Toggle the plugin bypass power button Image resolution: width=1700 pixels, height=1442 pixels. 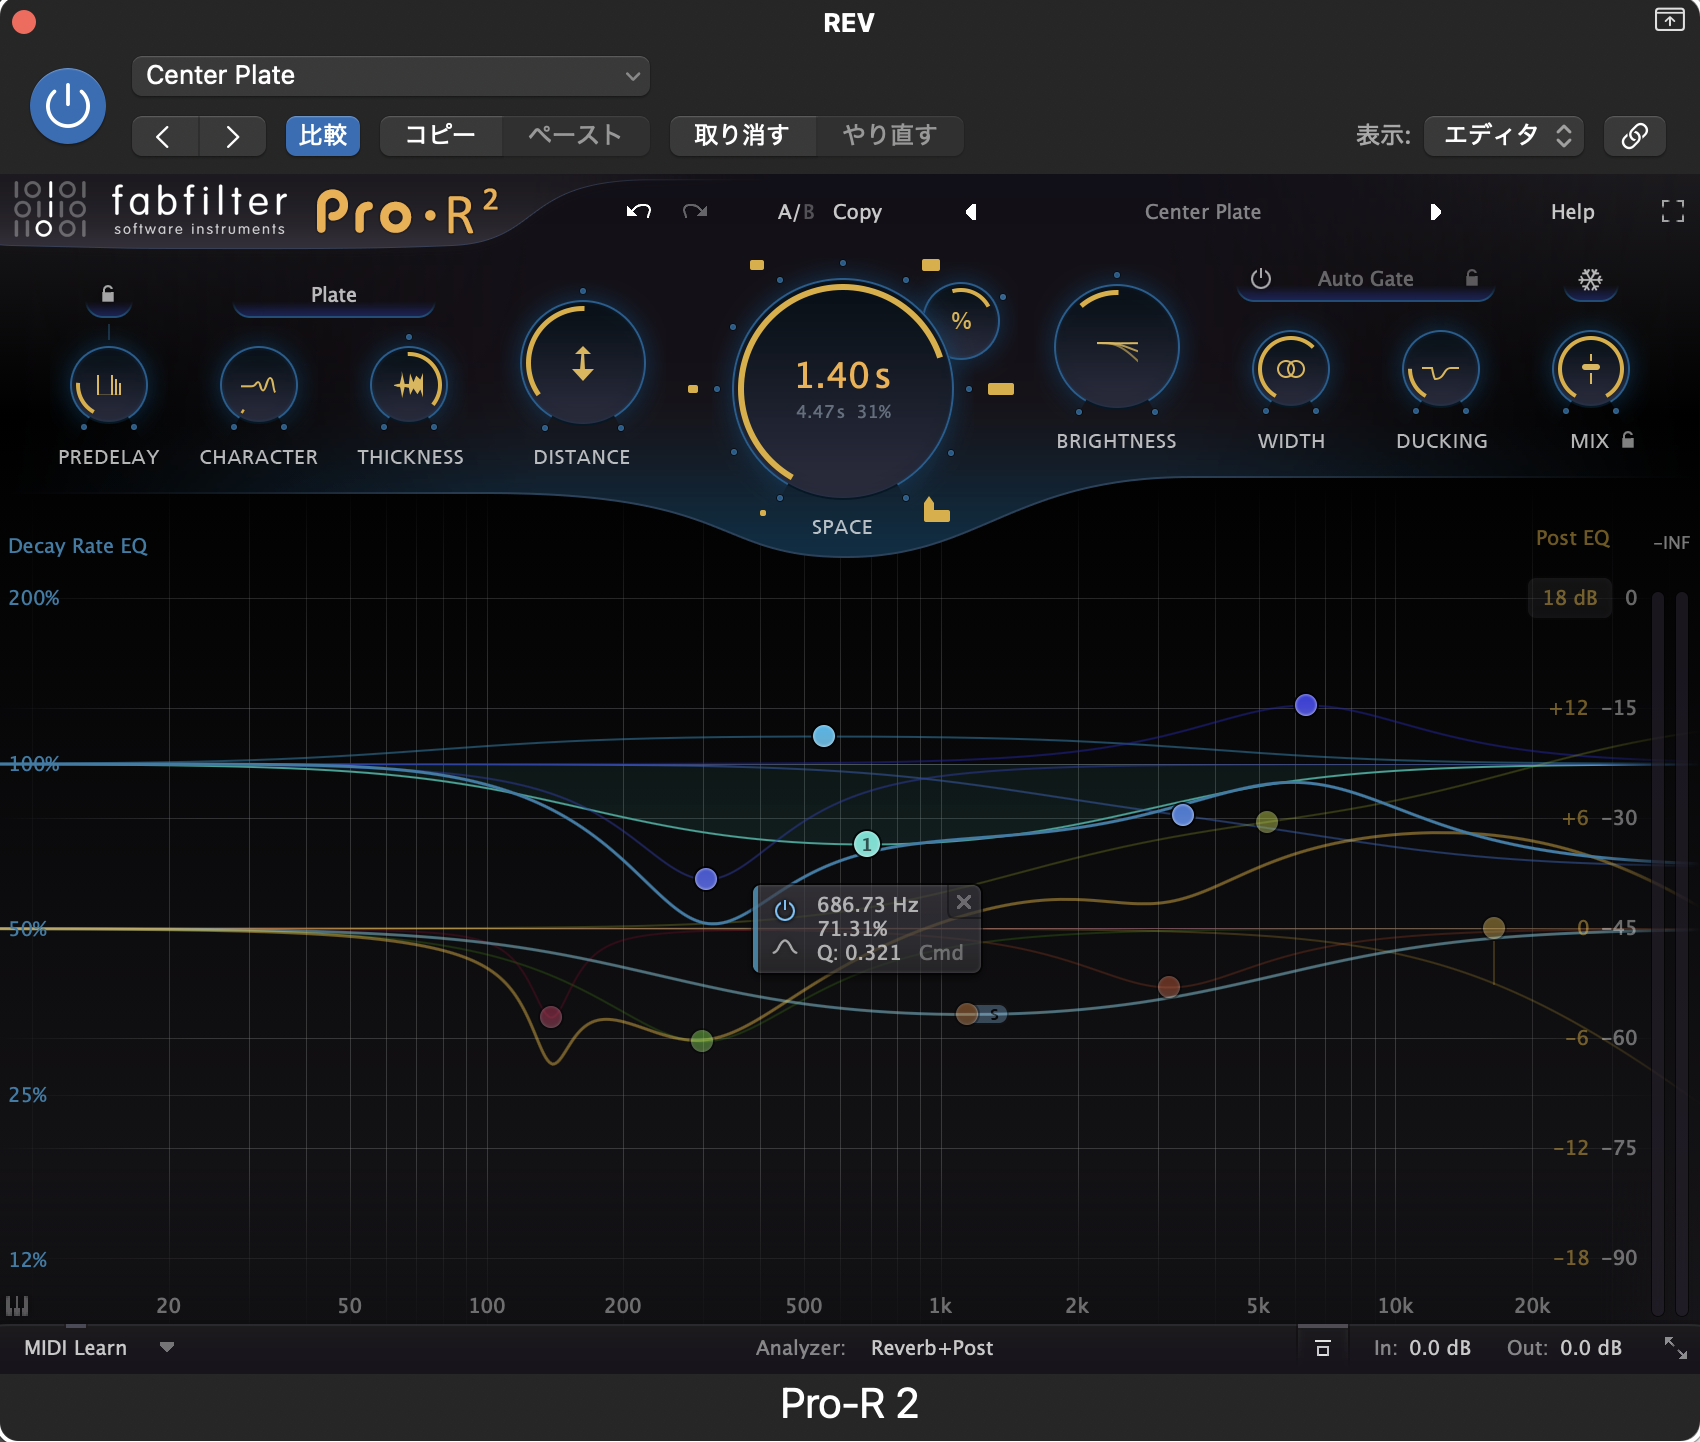pos(68,106)
